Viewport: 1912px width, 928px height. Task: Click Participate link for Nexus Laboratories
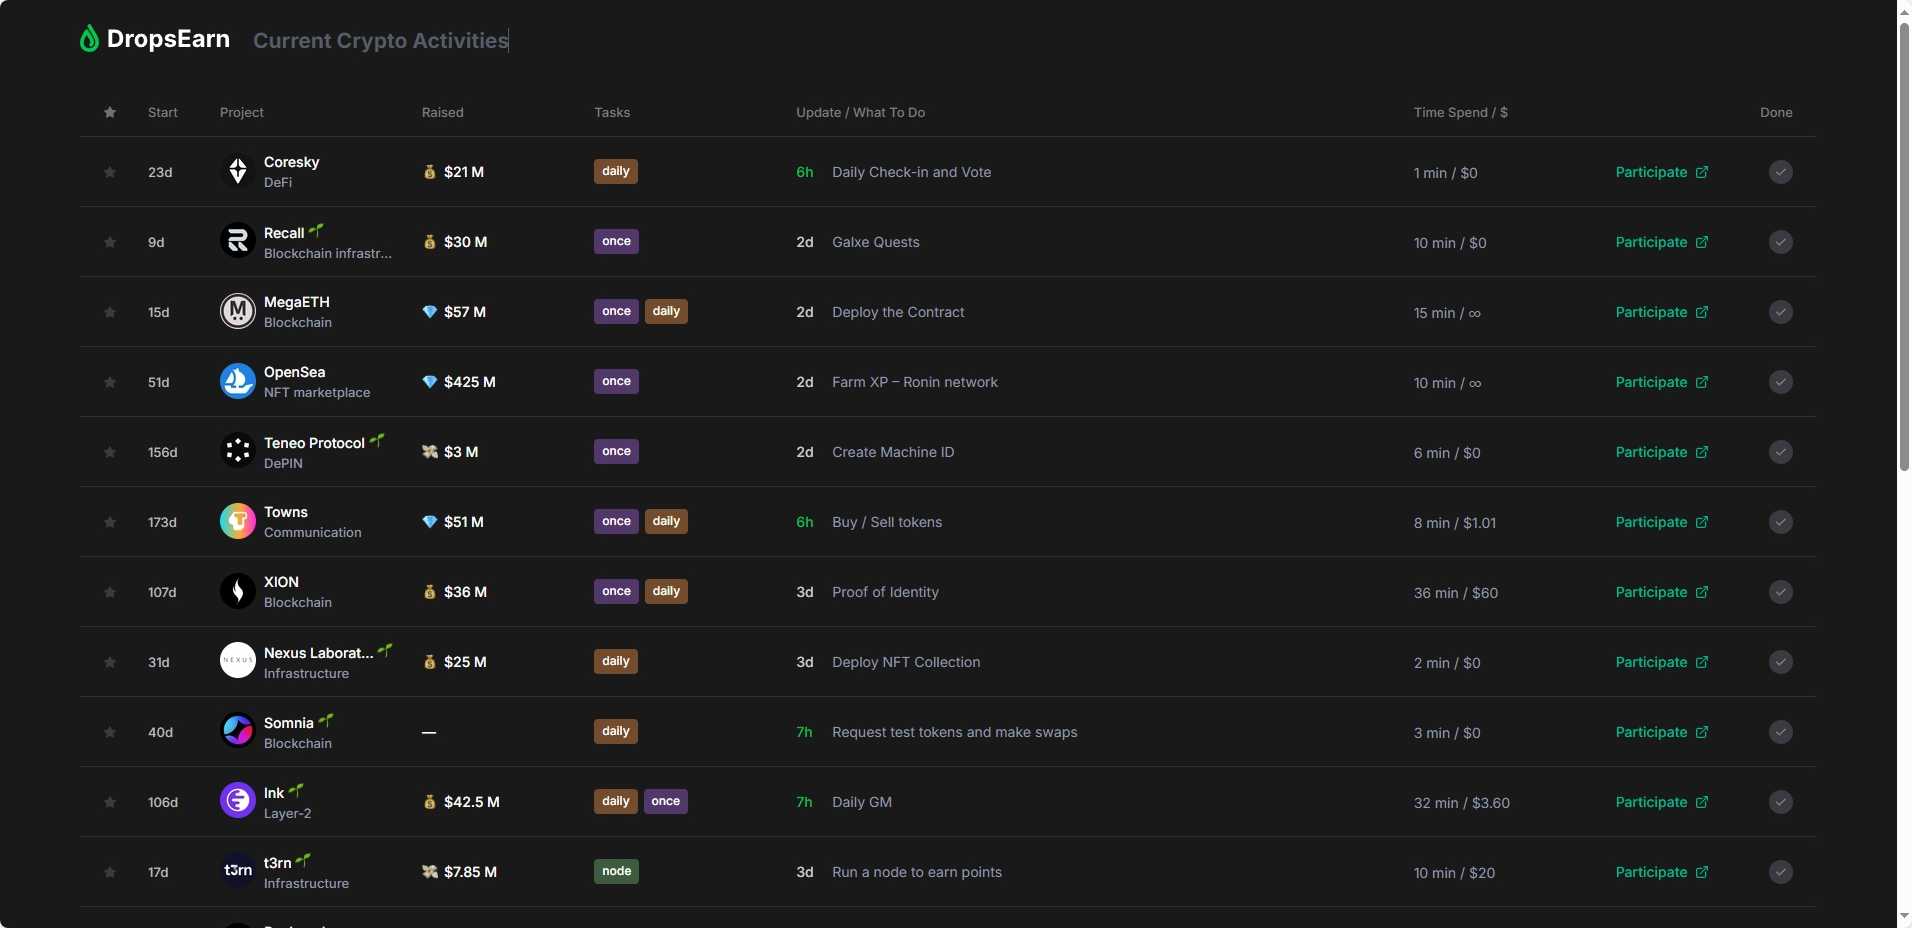tap(1651, 662)
